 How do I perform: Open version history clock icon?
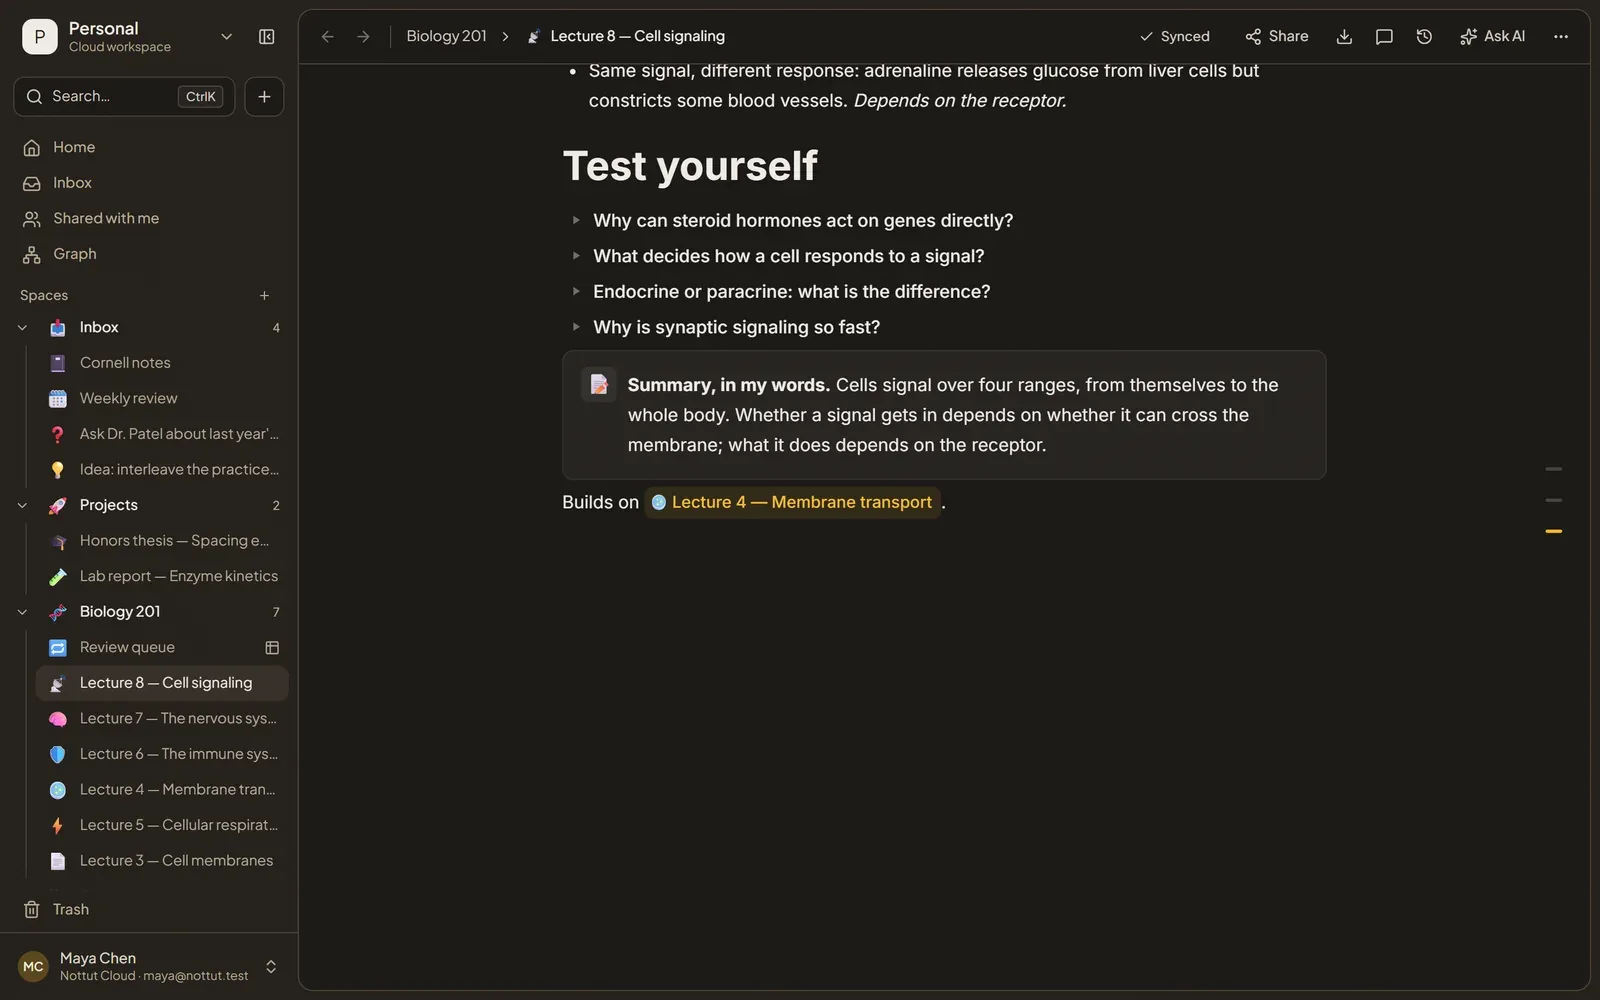tap(1424, 37)
